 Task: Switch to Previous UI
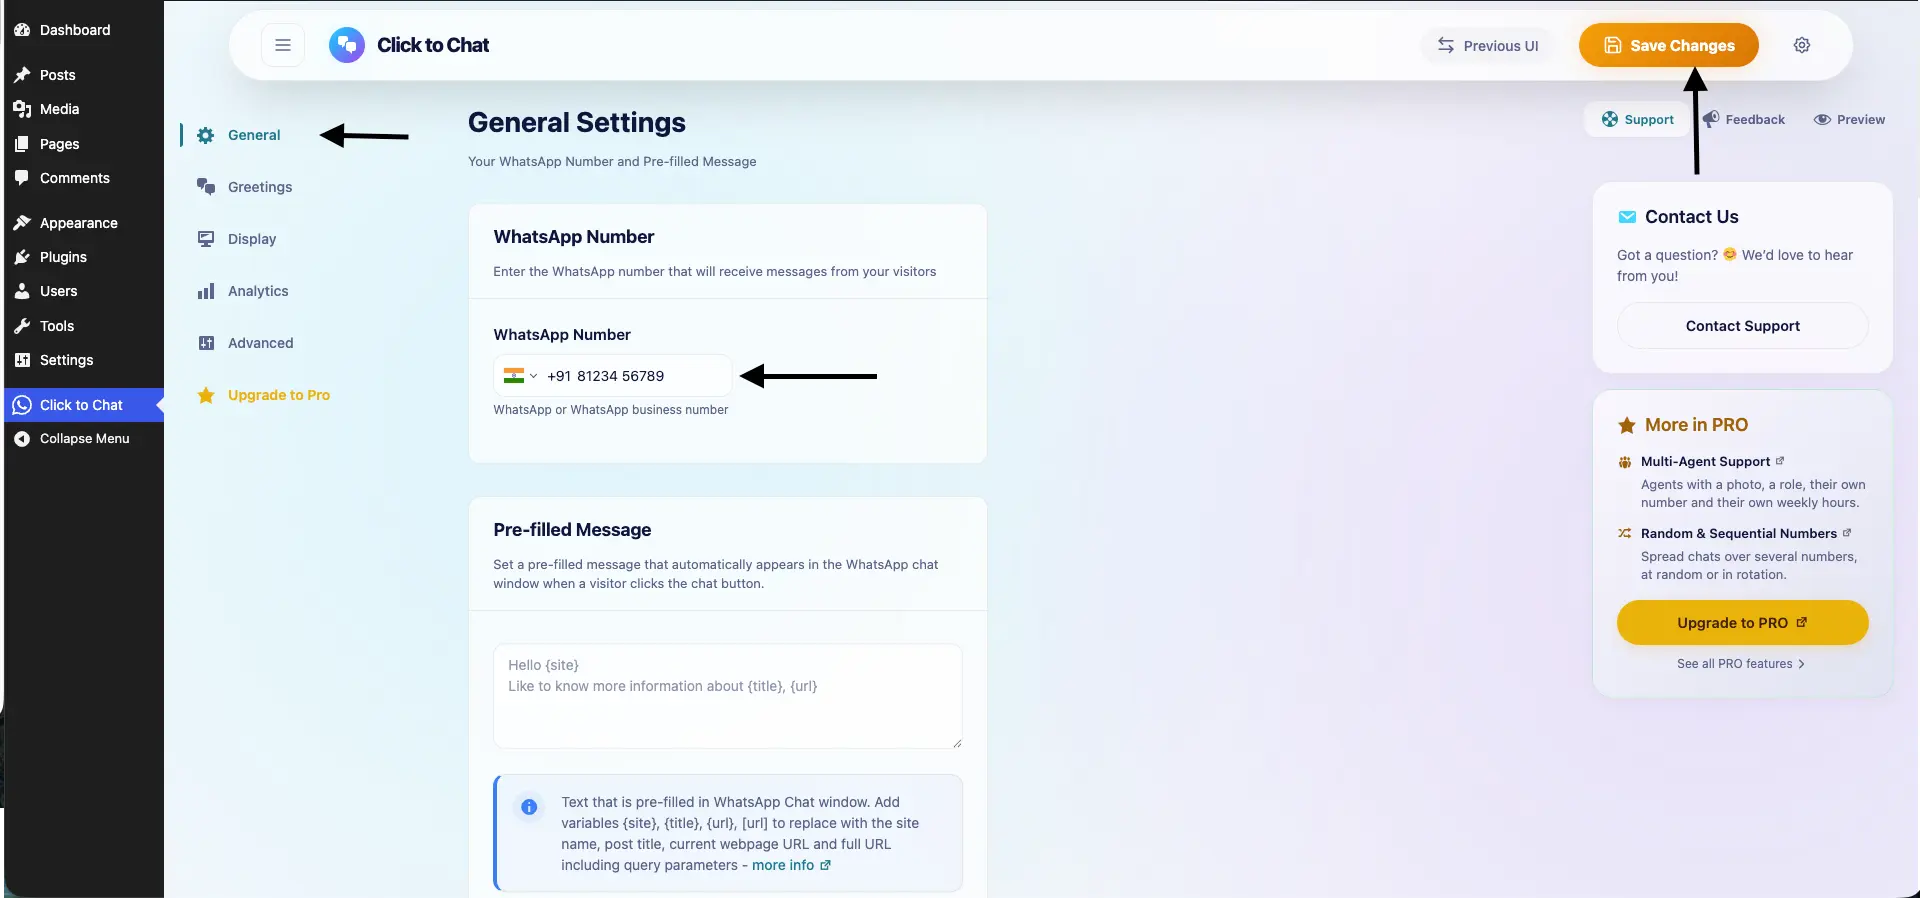1488,45
